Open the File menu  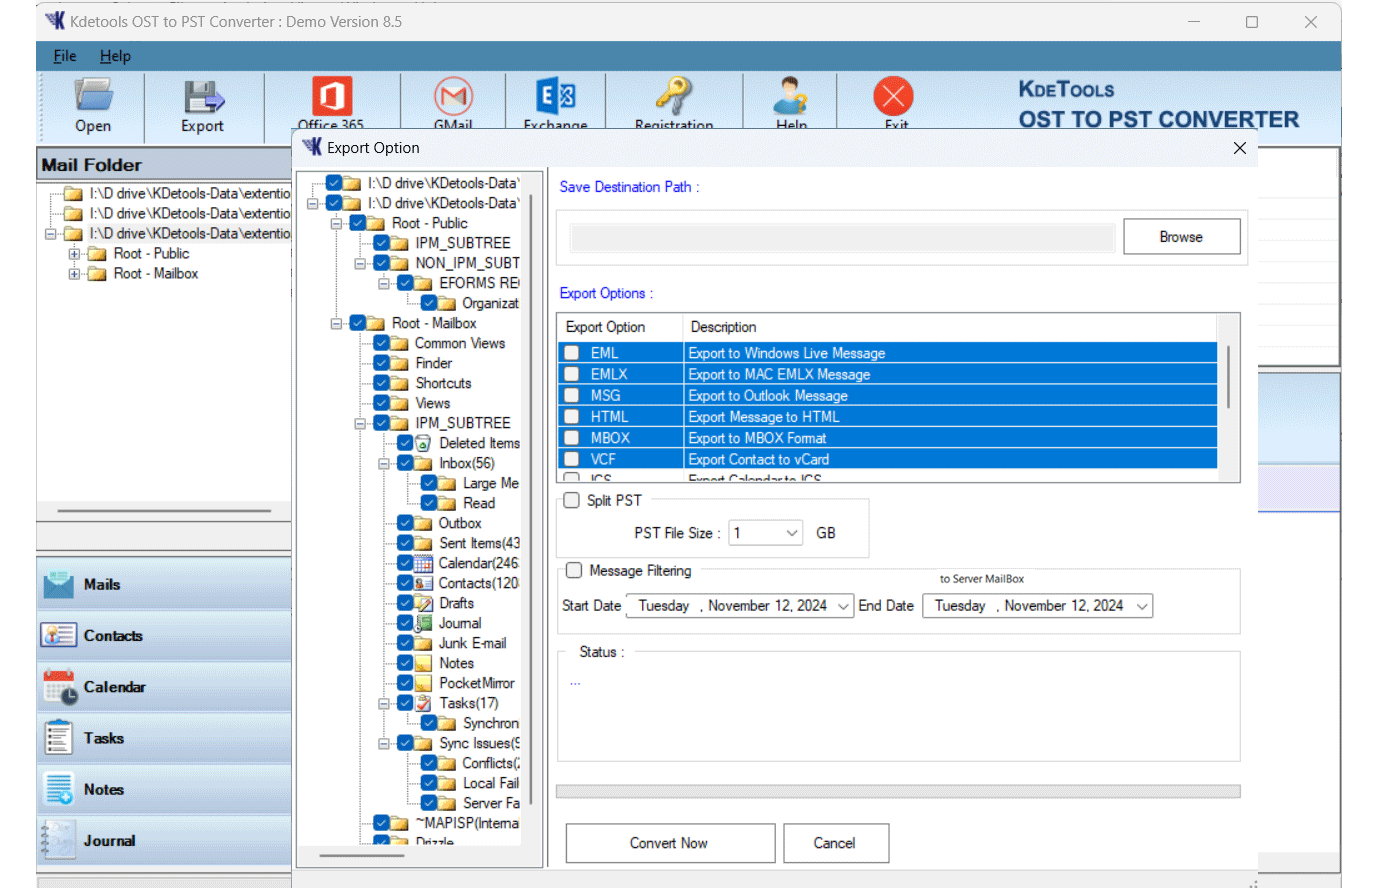[65, 56]
